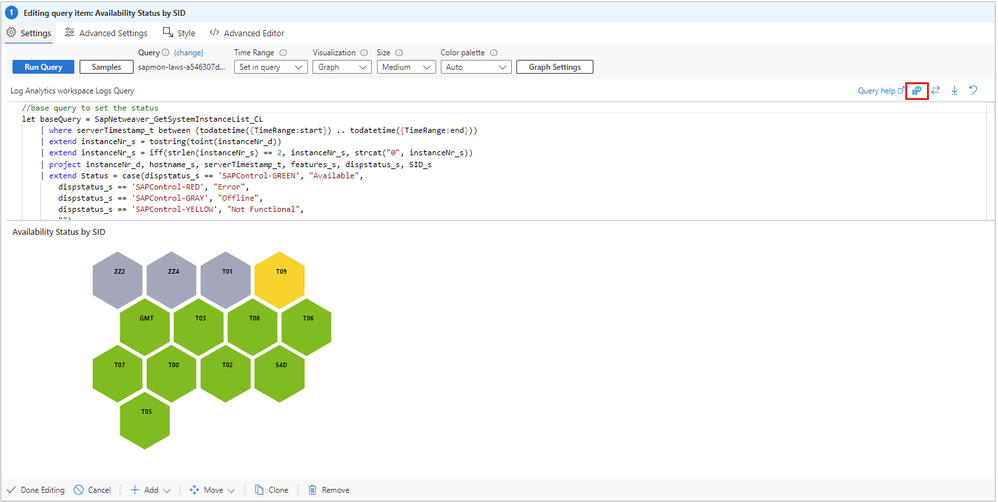This screenshot has height=502, width=998.
Task: Click the line starting 'let baseQuery ='
Action: click(143, 119)
